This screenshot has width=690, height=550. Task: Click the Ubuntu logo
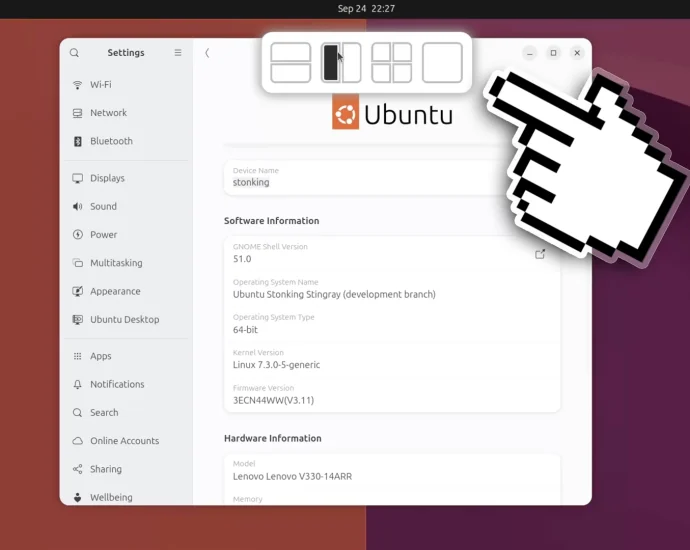(392, 114)
